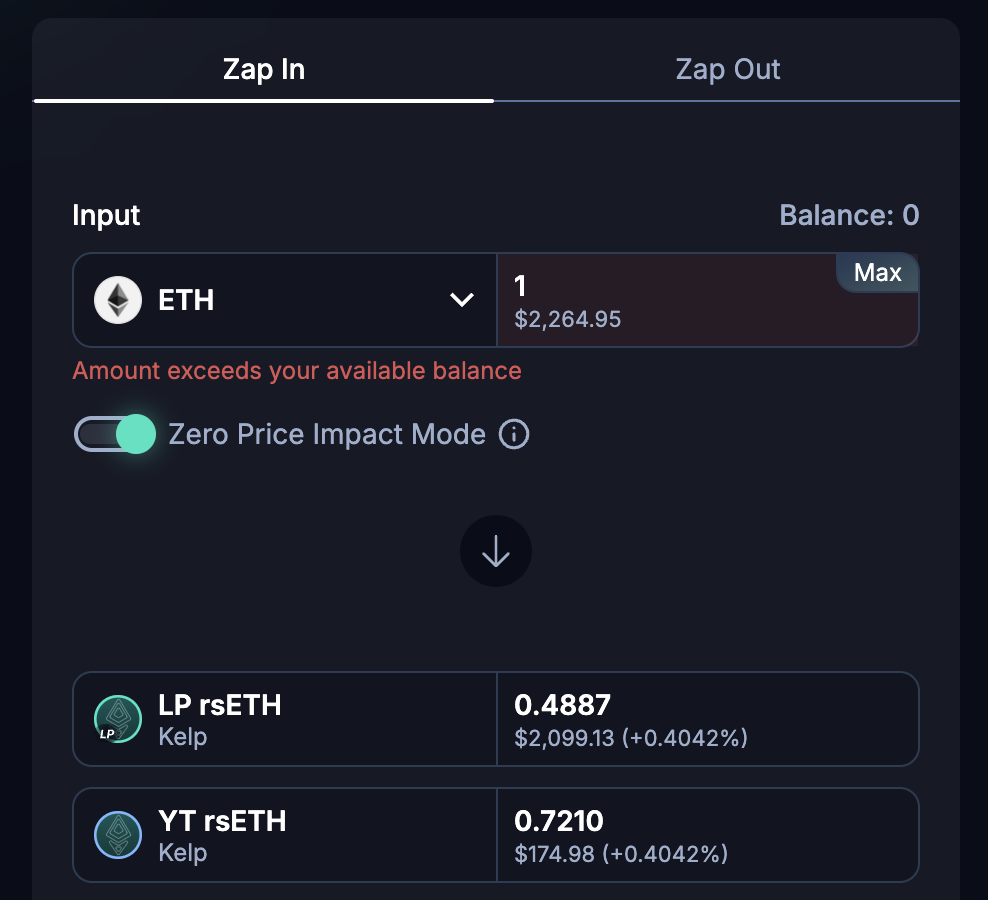Open token selector by clicking ETH label

click(187, 300)
